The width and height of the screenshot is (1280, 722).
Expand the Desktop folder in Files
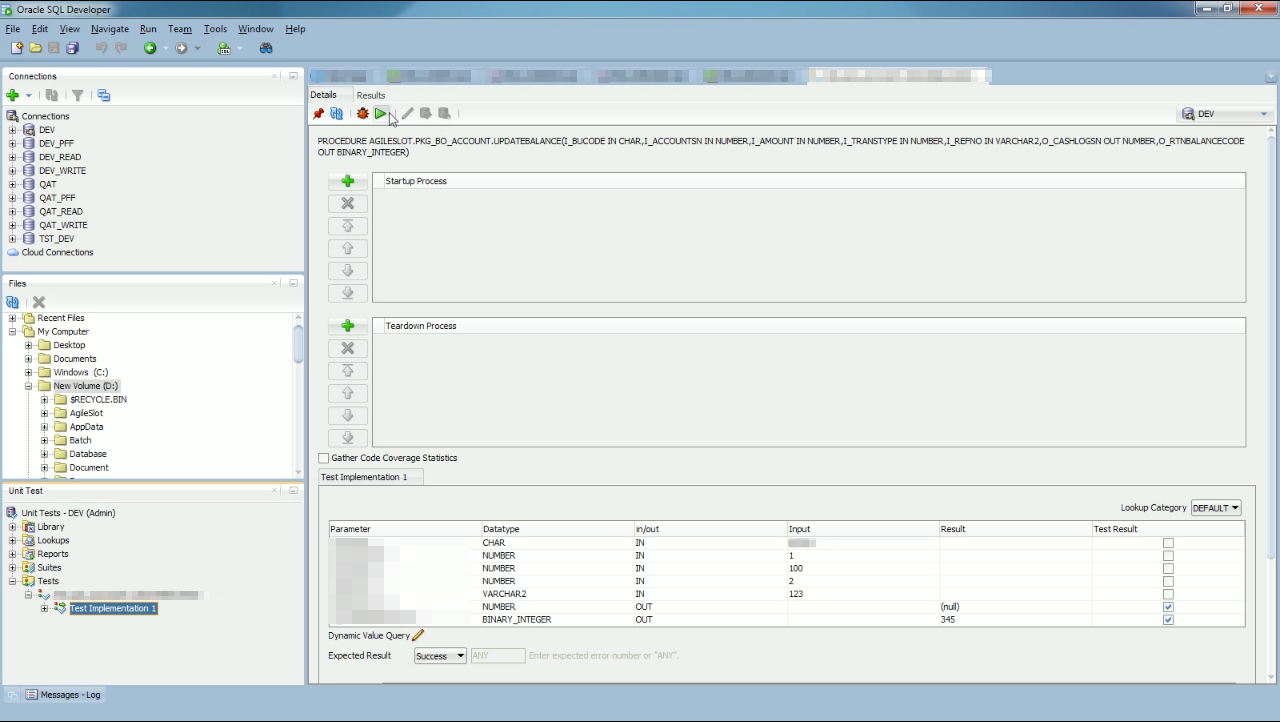pyautogui.click(x=29, y=345)
